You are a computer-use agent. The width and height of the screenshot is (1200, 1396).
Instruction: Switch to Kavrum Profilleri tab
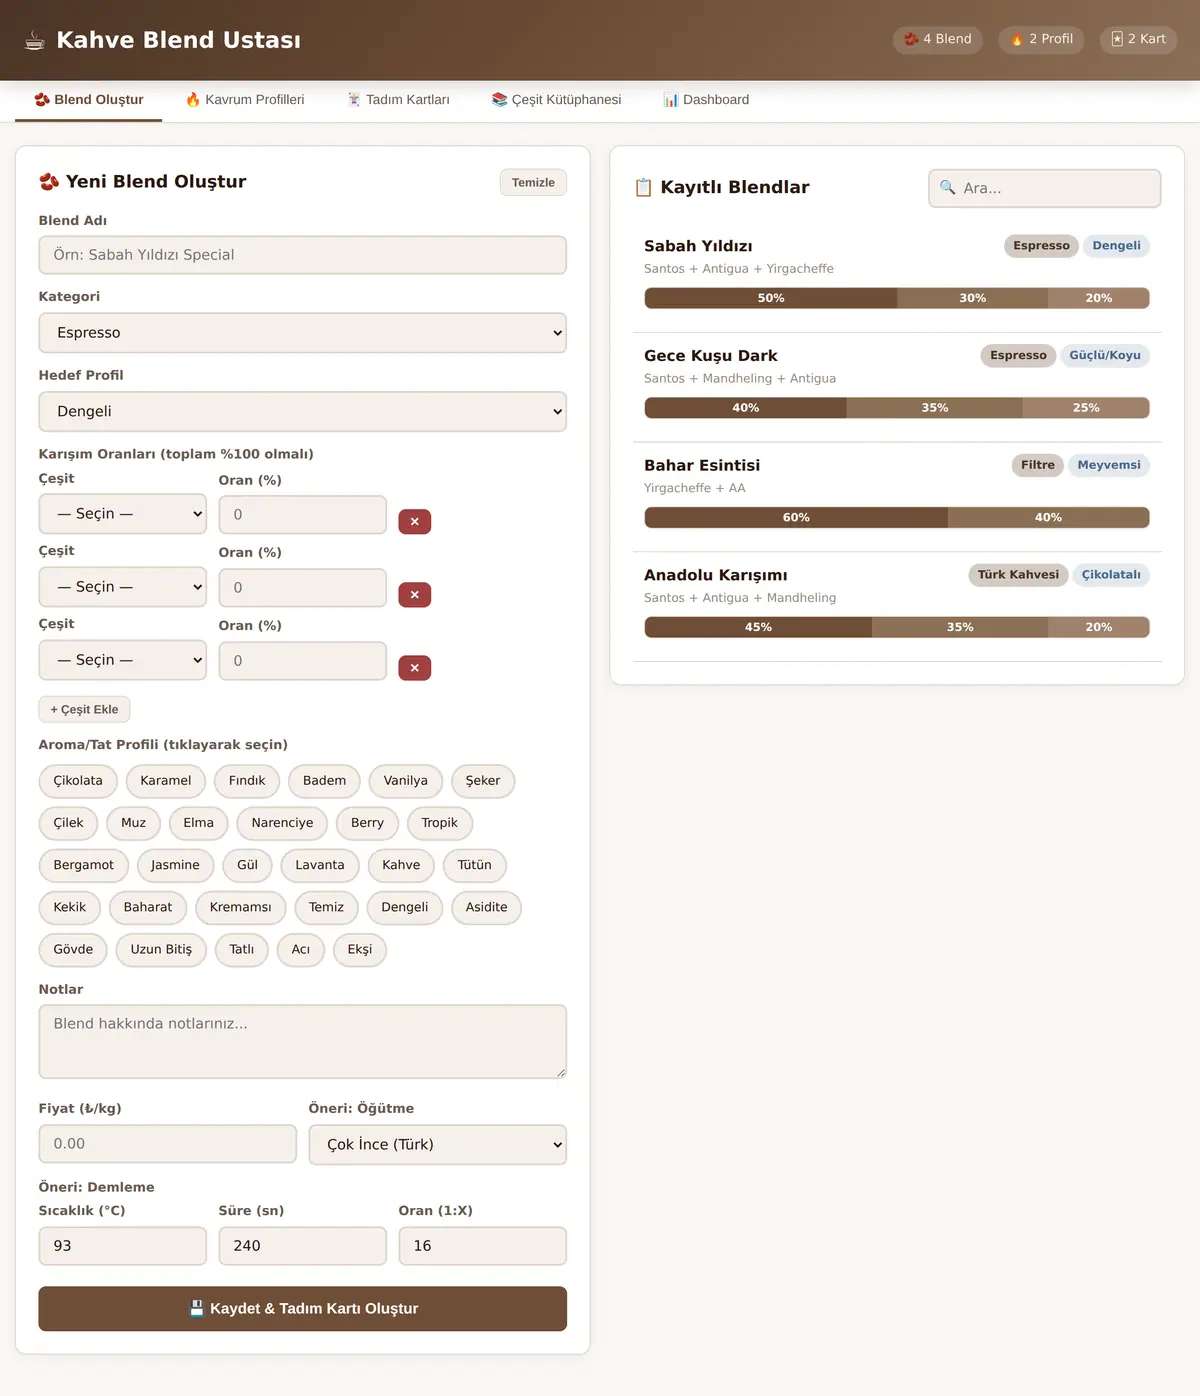point(245,100)
